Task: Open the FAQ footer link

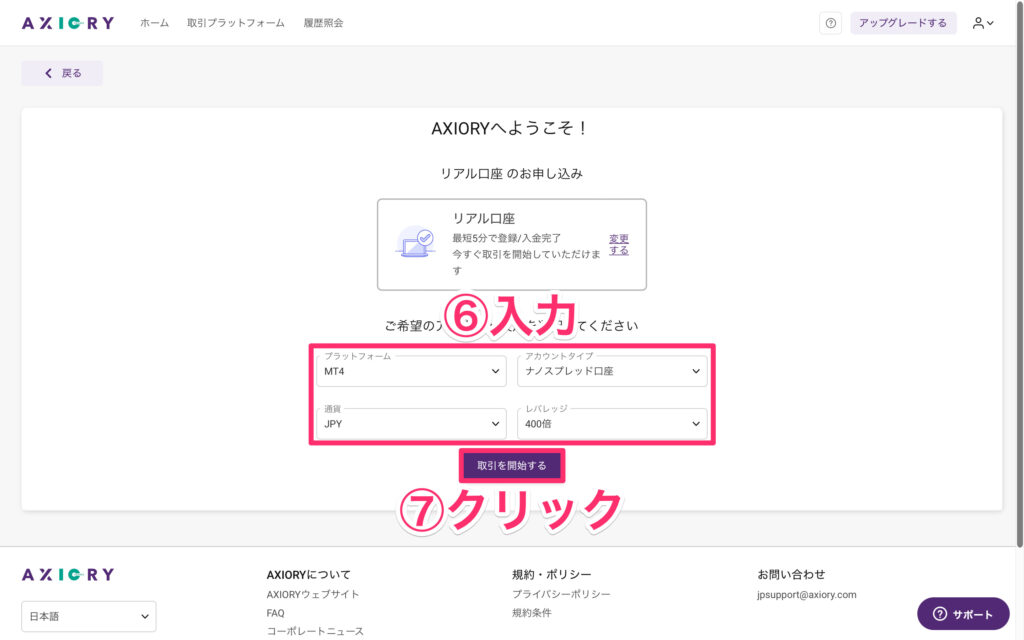Action: click(x=276, y=613)
